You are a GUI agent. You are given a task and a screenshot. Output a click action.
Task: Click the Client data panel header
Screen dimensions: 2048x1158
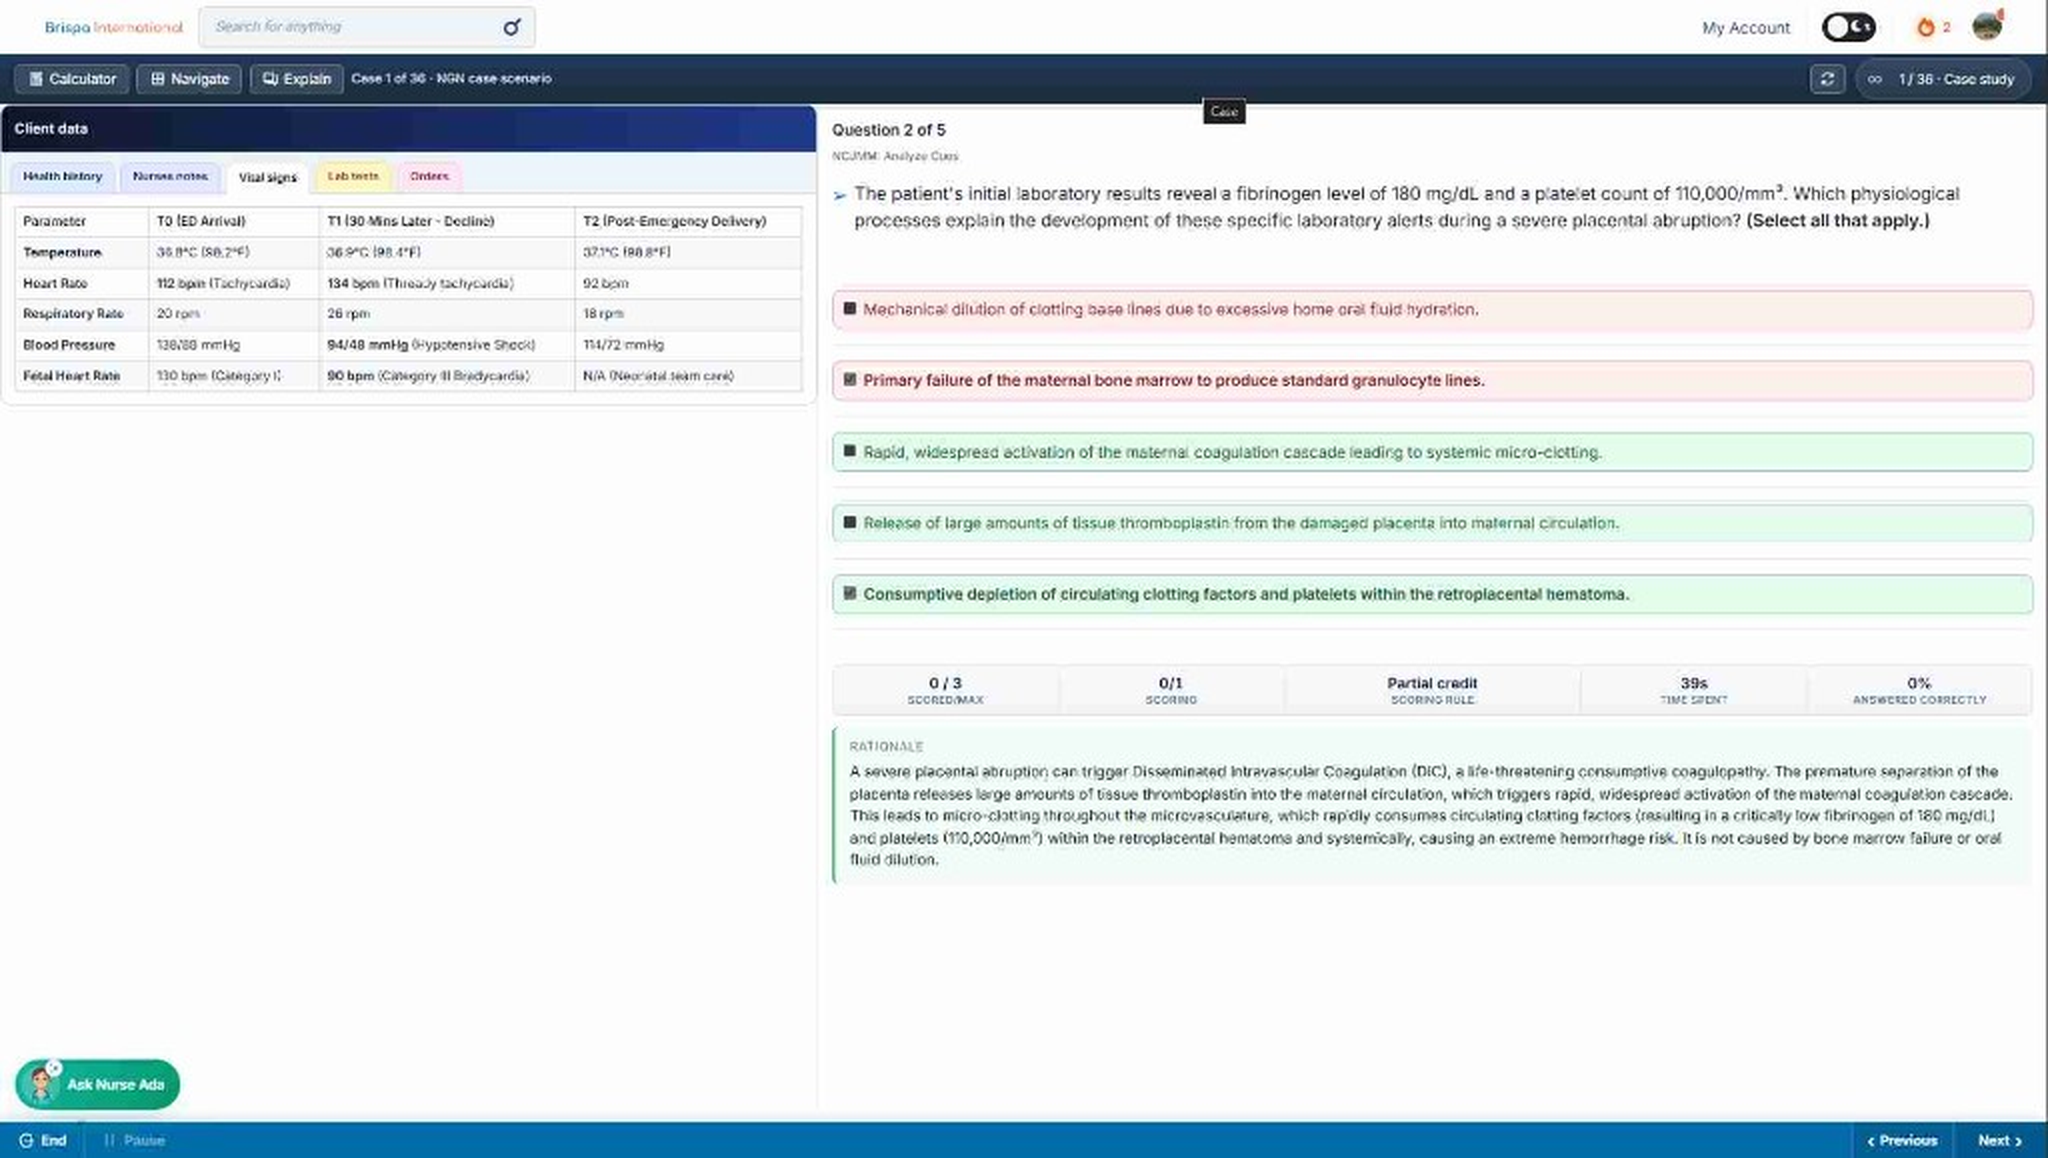[409, 128]
